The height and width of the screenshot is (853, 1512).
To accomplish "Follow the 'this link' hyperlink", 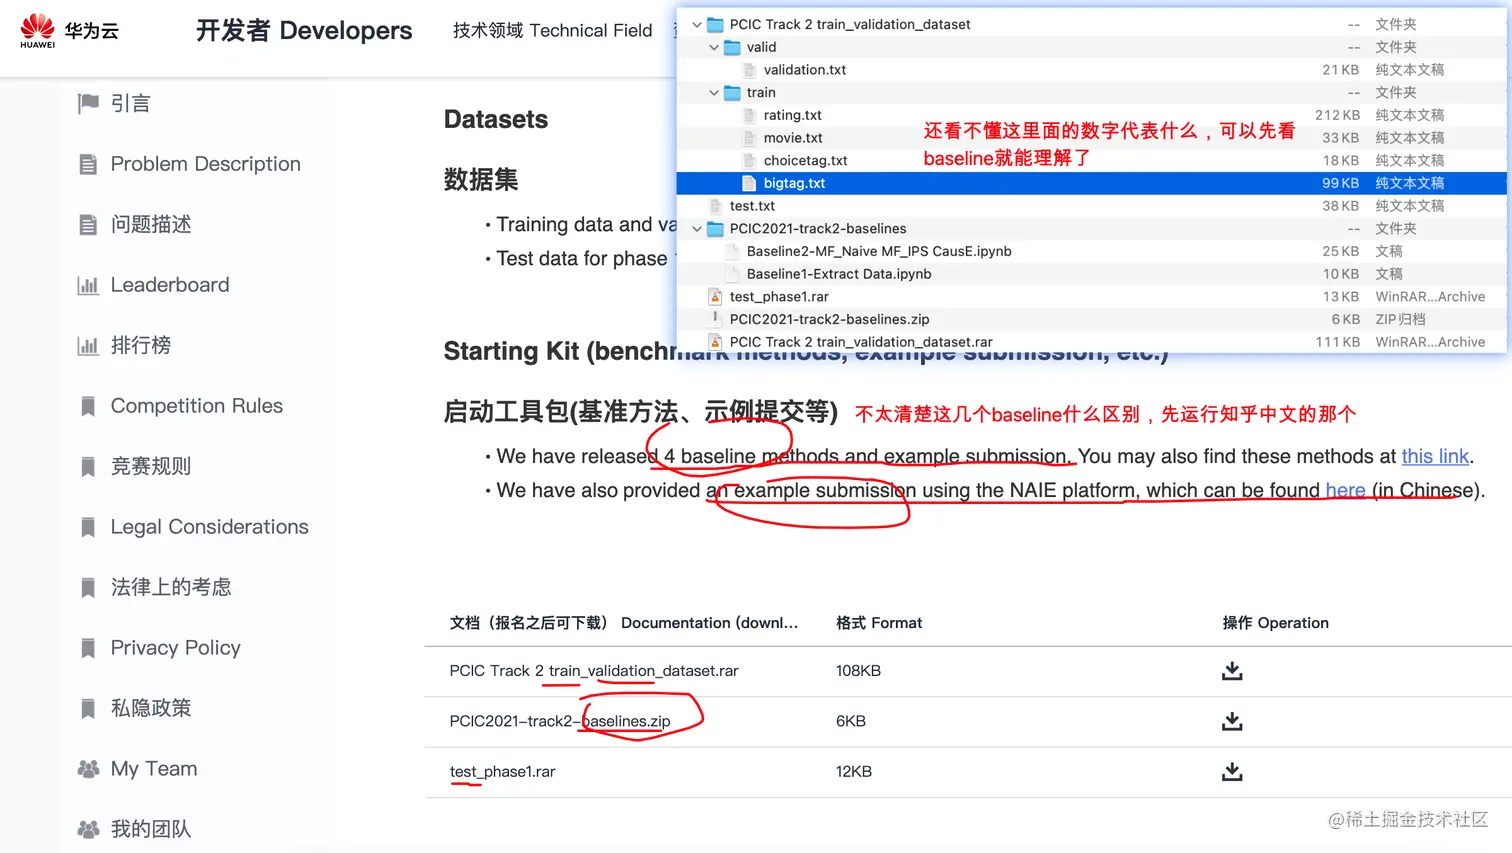I will [1435, 456].
